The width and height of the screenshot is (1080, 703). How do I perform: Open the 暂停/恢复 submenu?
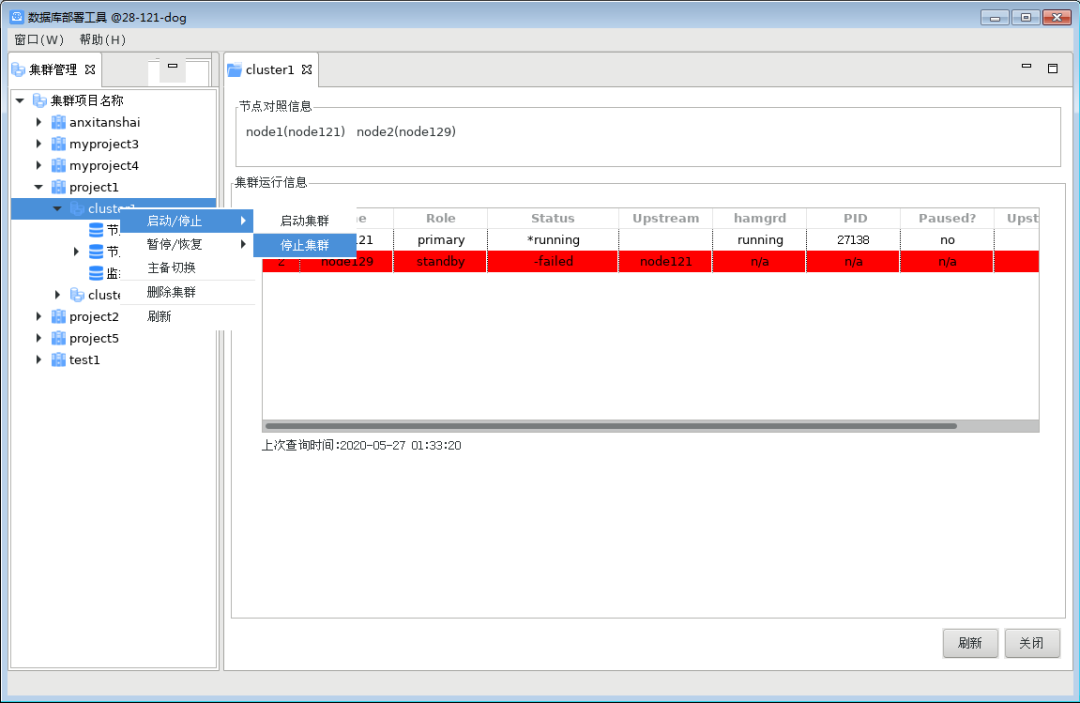pos(187,244)
